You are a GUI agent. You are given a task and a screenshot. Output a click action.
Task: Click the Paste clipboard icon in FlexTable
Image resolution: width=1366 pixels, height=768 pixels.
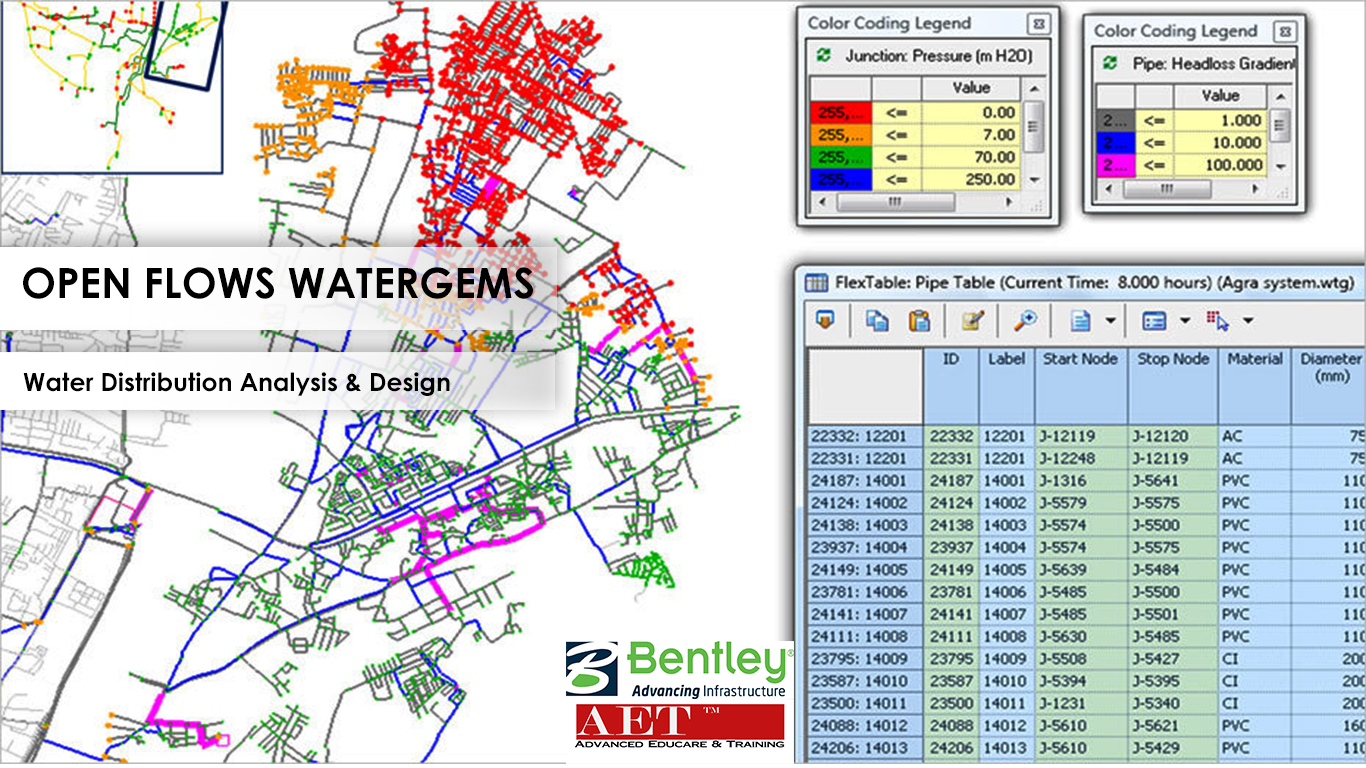click(x=918, y=321)
